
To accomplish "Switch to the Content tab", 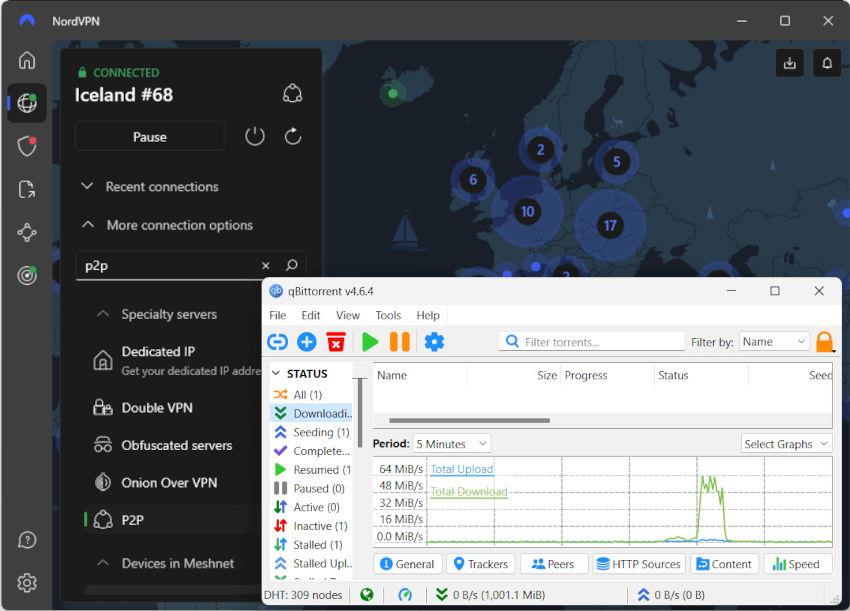I will pyautogui.click(x=725, y=564).
